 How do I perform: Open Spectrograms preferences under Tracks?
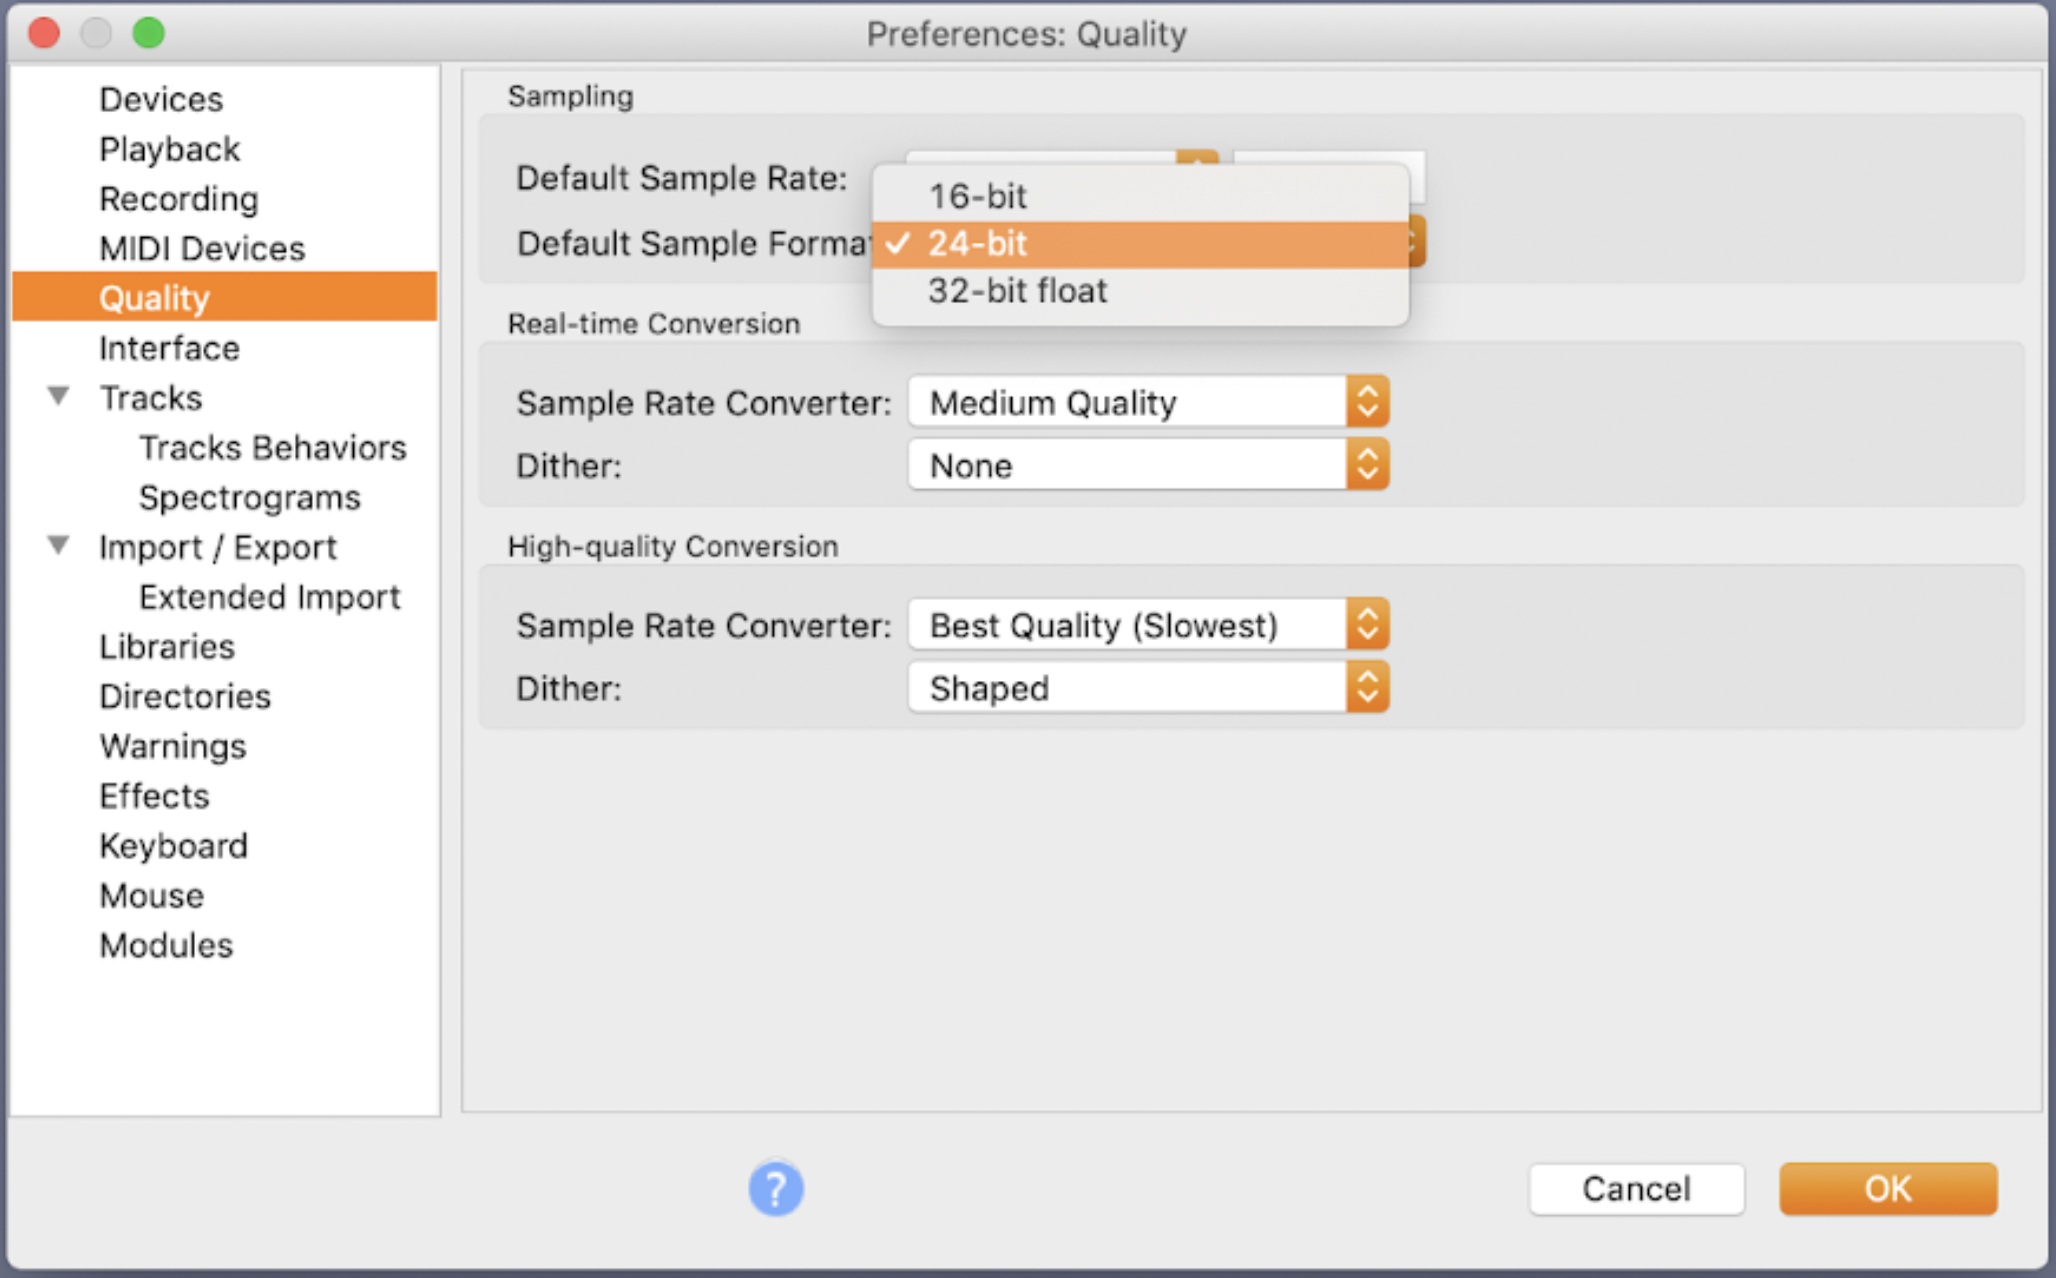click(249, 497)
